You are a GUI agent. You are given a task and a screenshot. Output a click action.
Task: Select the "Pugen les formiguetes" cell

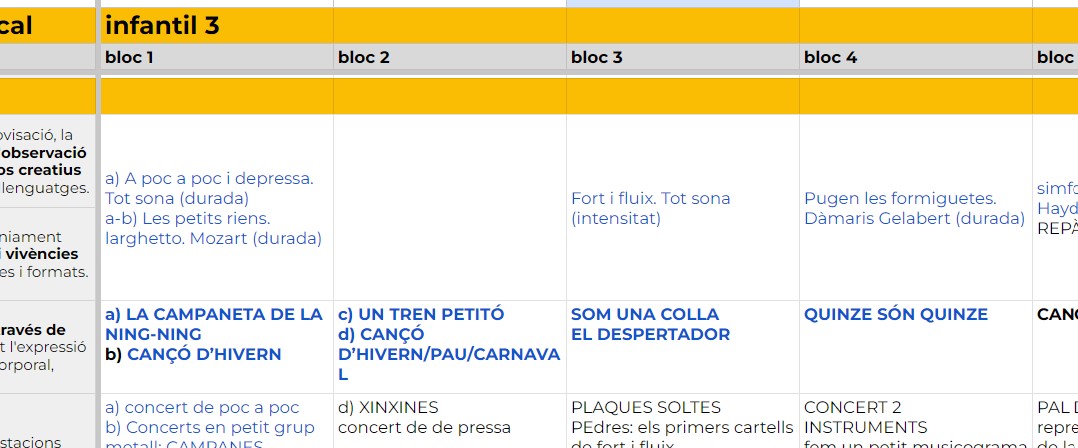click(915, 208)
